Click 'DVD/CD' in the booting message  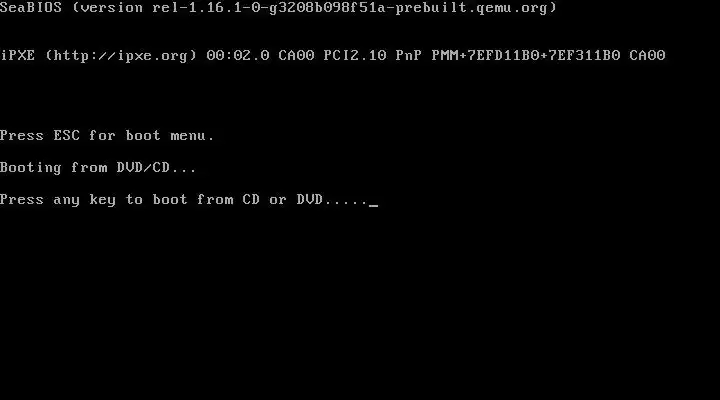[143, 168]
